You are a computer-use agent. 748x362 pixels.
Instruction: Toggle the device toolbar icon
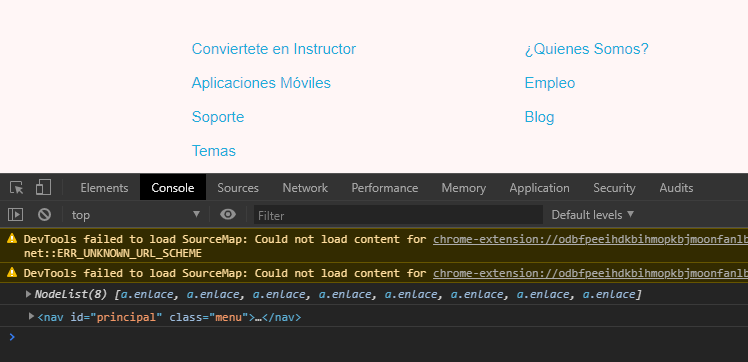pyautogui.click(x=43, y=187)
